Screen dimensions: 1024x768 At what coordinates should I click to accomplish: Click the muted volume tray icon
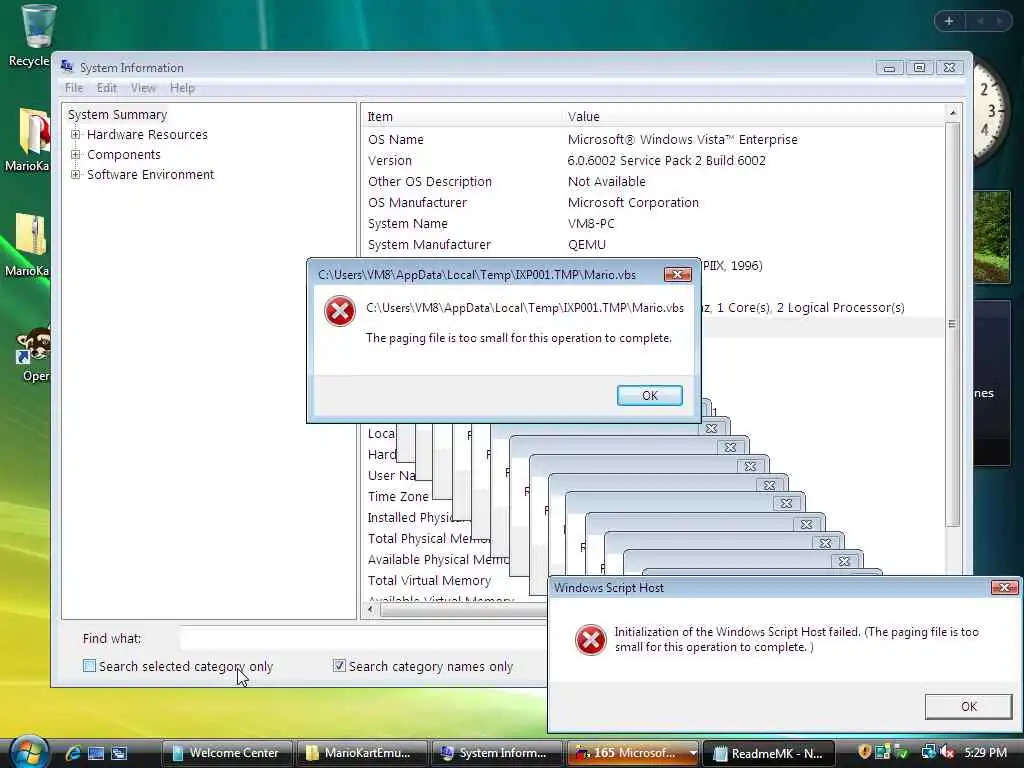point(947,752)
